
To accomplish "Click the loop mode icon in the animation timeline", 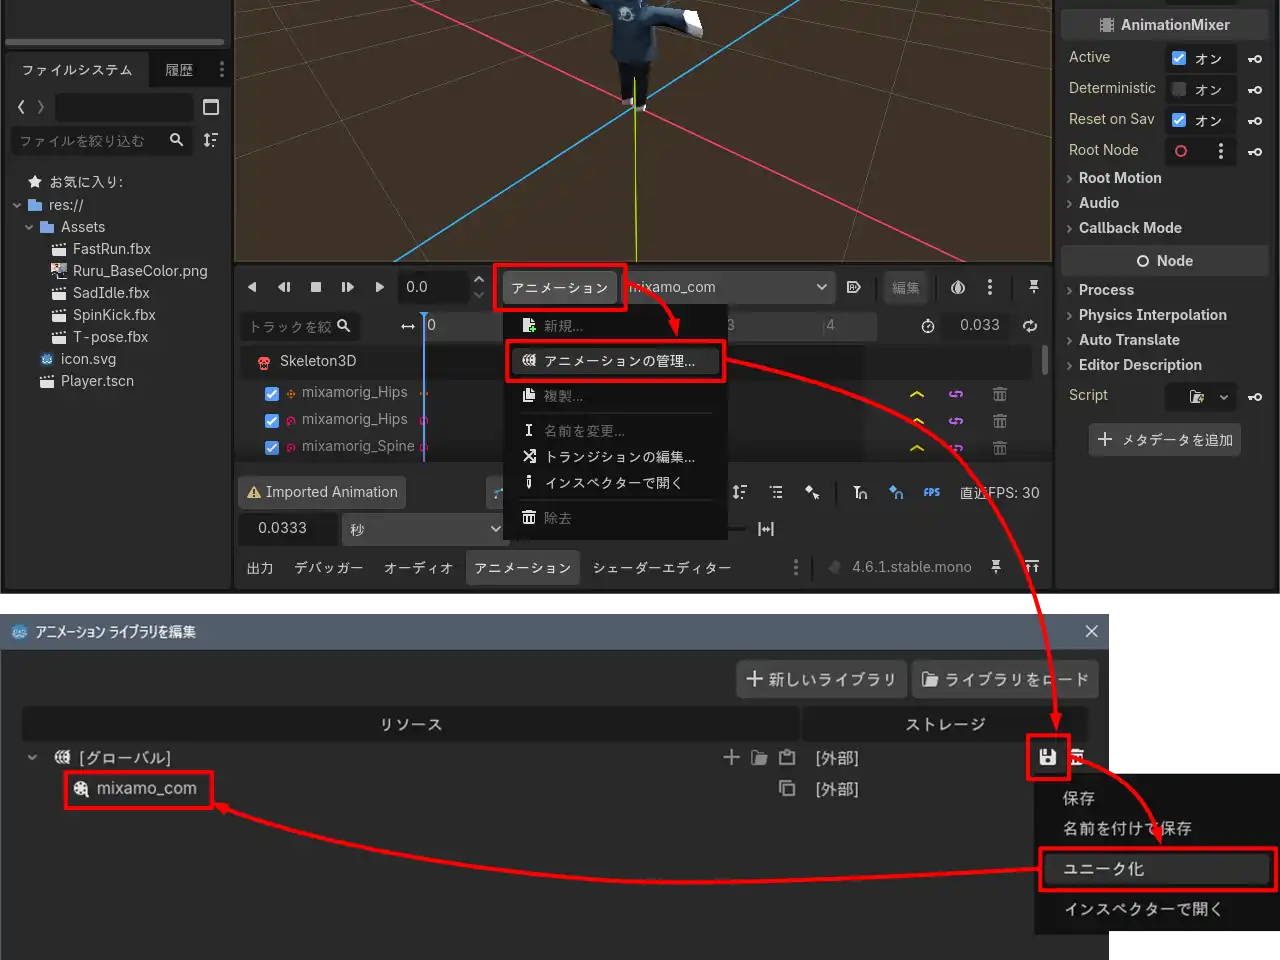I will point(1029,326).
